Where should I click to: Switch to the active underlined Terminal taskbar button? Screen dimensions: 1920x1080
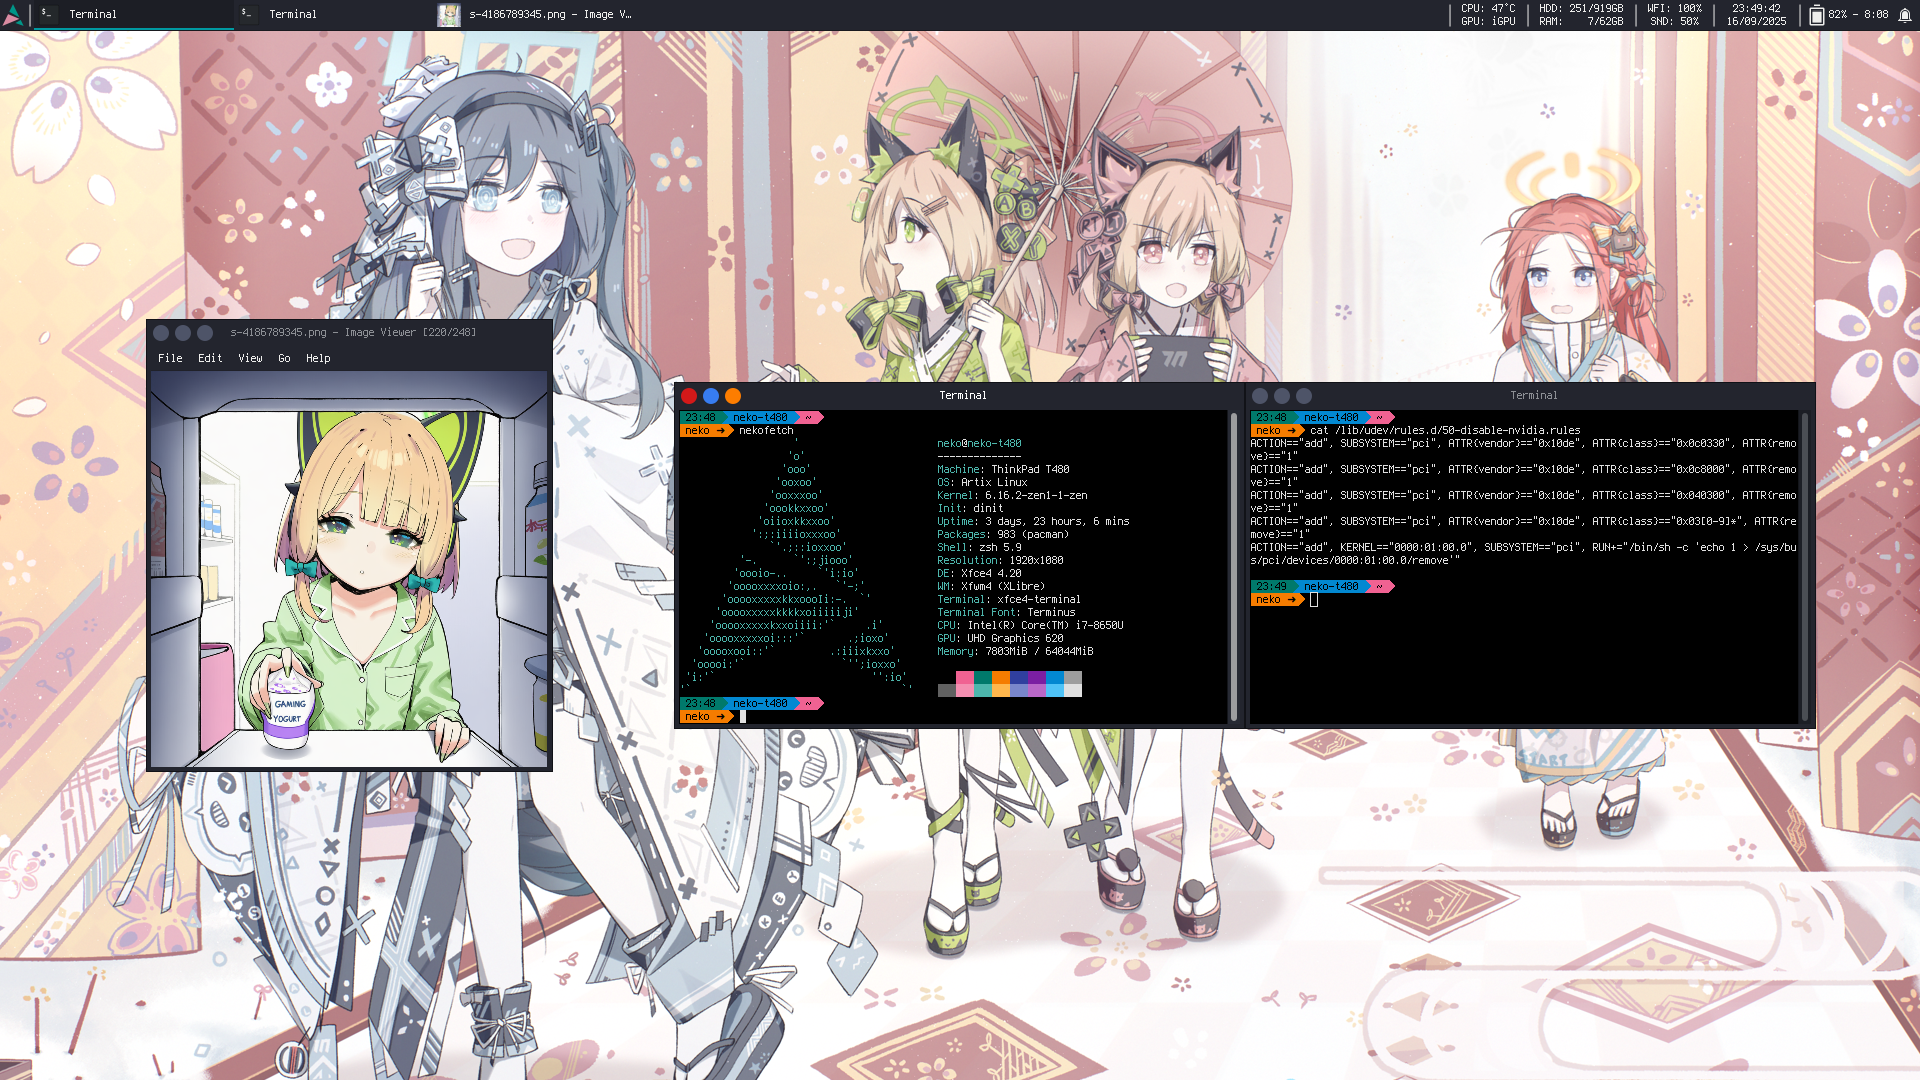(133, 14)
